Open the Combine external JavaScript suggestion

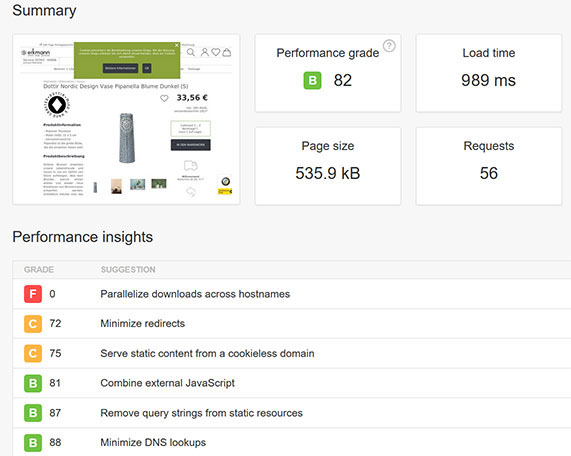pyautogui.click(x=292, y=383)
